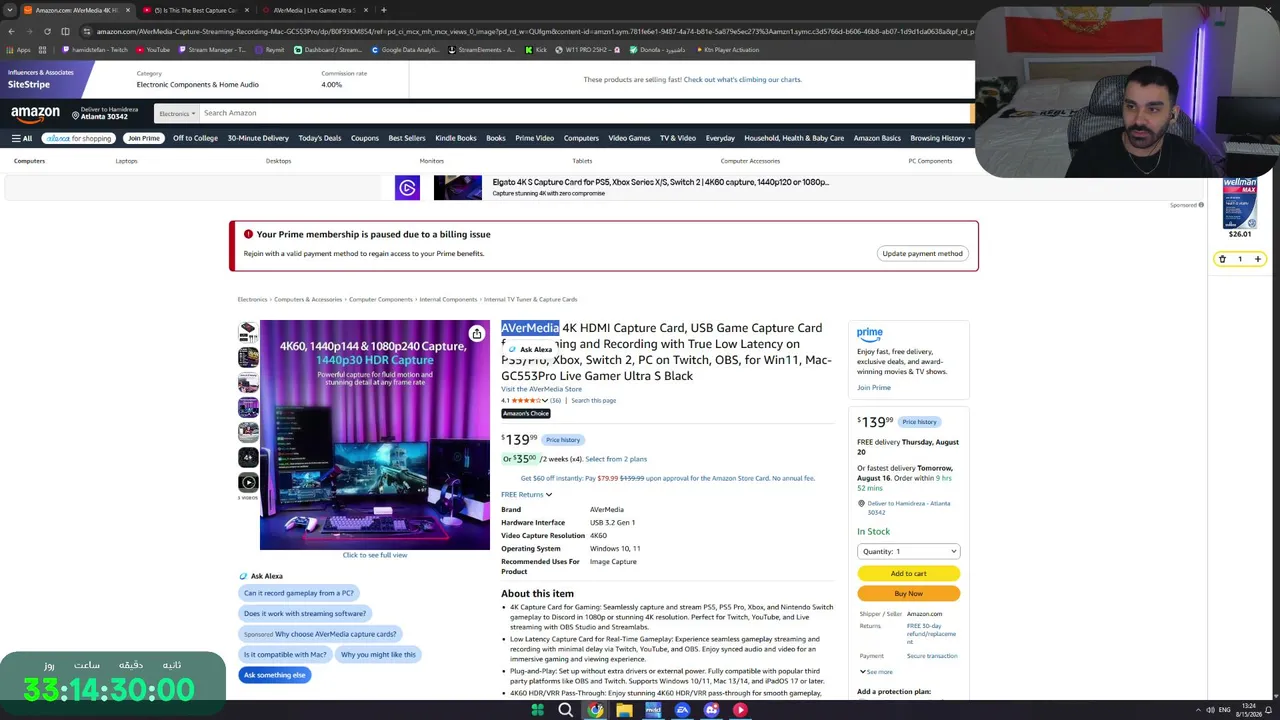Open the Kick bookmark
Viewport: 1280px width, 720px height.
coord(536,50)
